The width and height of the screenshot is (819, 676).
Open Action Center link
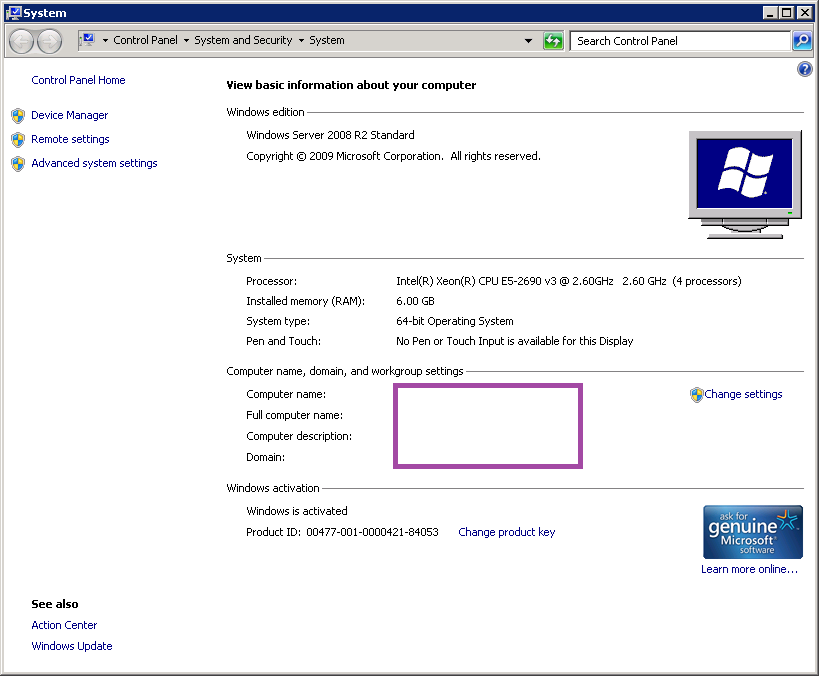[x=64, y=625]
